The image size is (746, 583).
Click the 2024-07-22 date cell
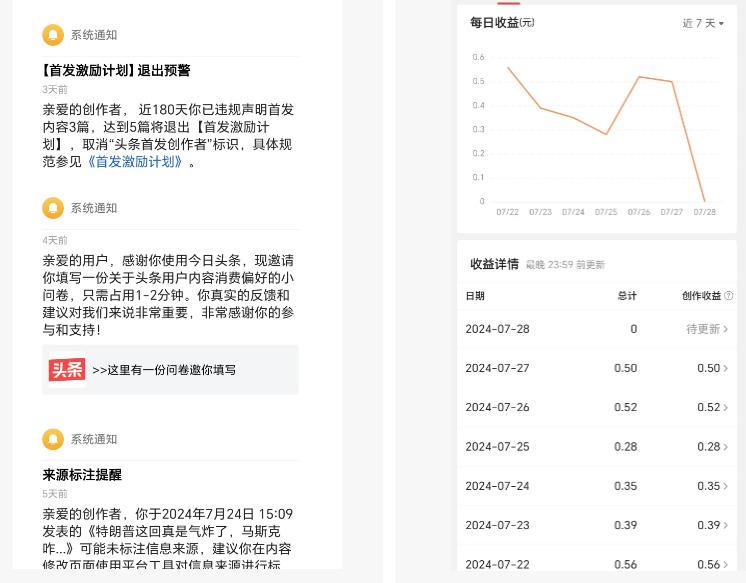coord(497,564)
